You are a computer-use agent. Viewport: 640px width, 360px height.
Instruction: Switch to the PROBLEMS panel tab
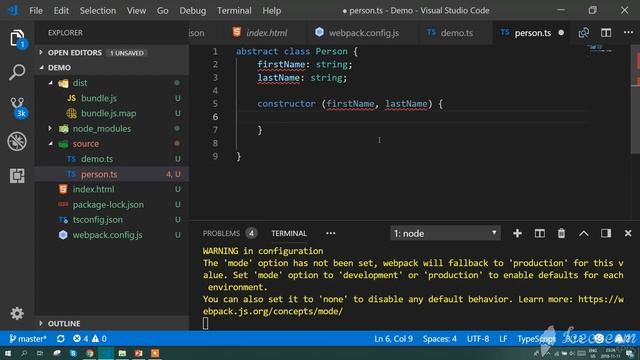221,233
